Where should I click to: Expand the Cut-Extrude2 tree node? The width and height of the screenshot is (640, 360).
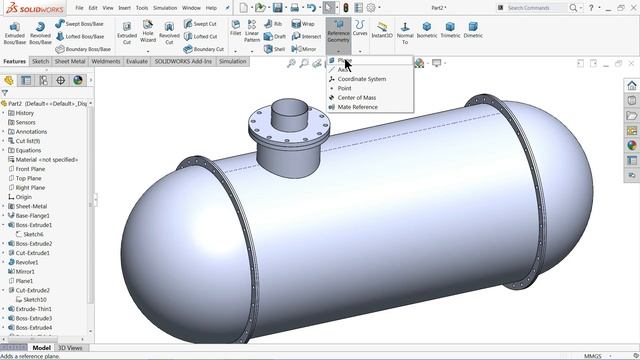[x=4, y=290]
